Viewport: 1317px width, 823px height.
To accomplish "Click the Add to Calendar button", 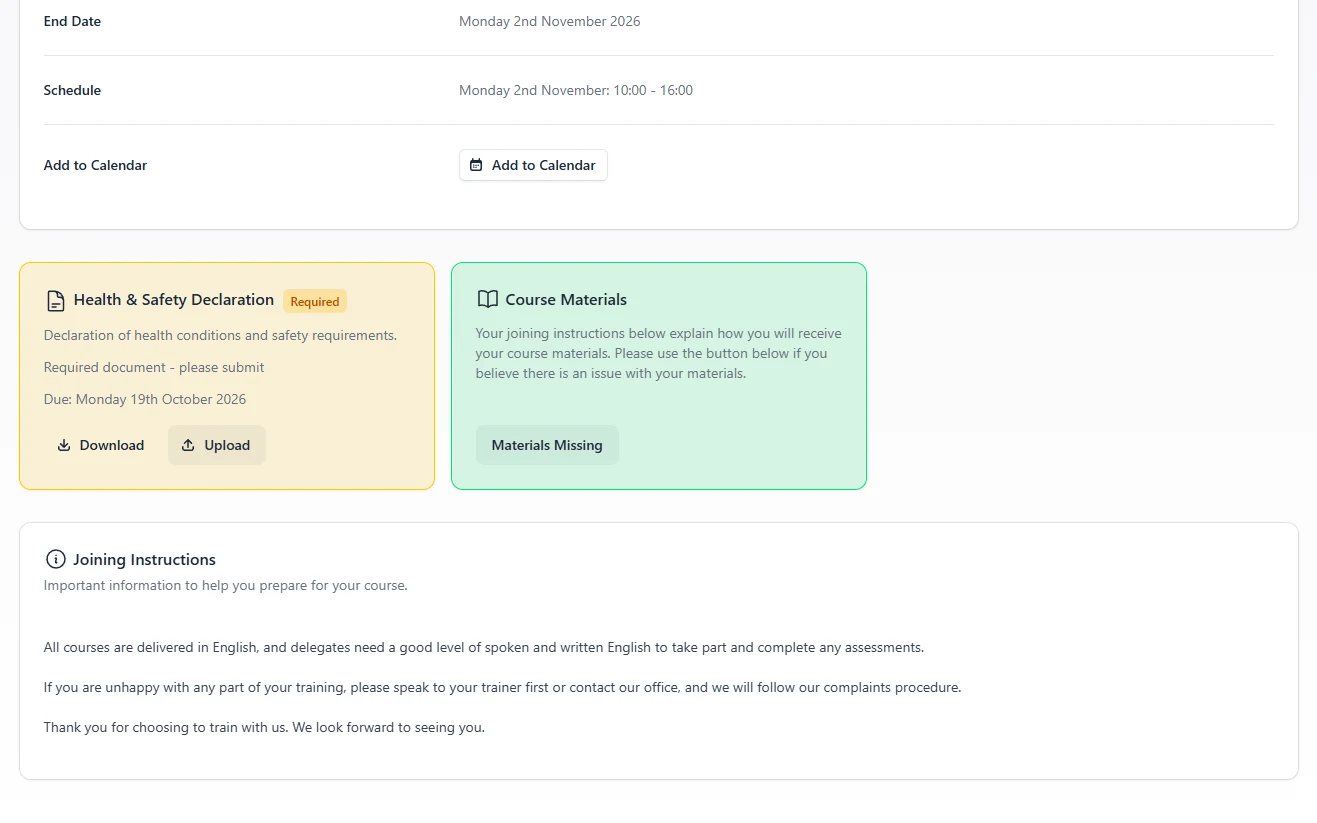I will pyautogui.click(x=533, y=165).
